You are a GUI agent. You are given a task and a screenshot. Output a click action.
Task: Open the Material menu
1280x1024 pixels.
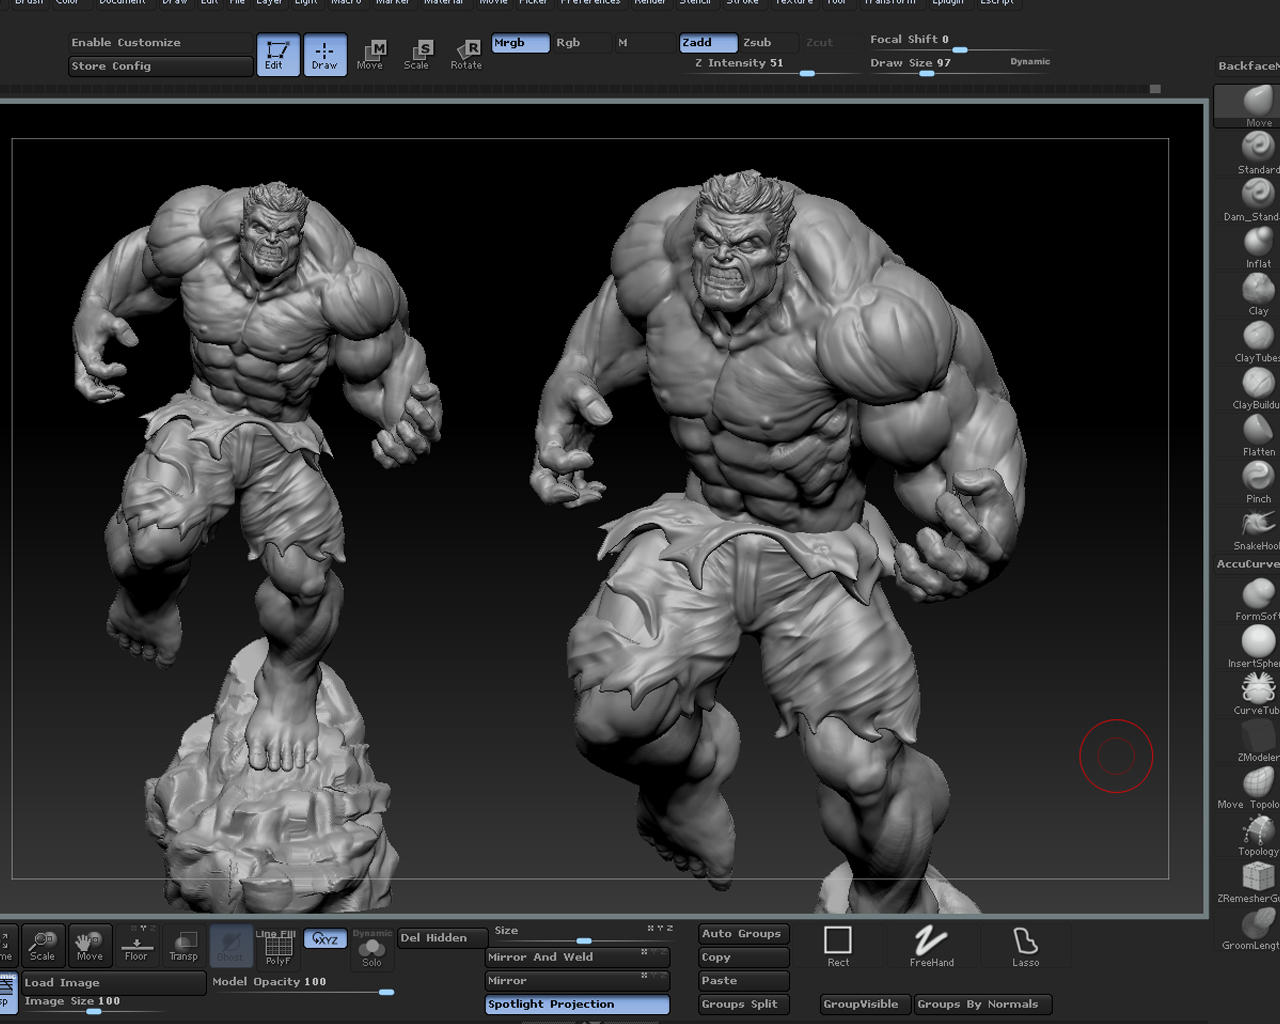(443, 3)
